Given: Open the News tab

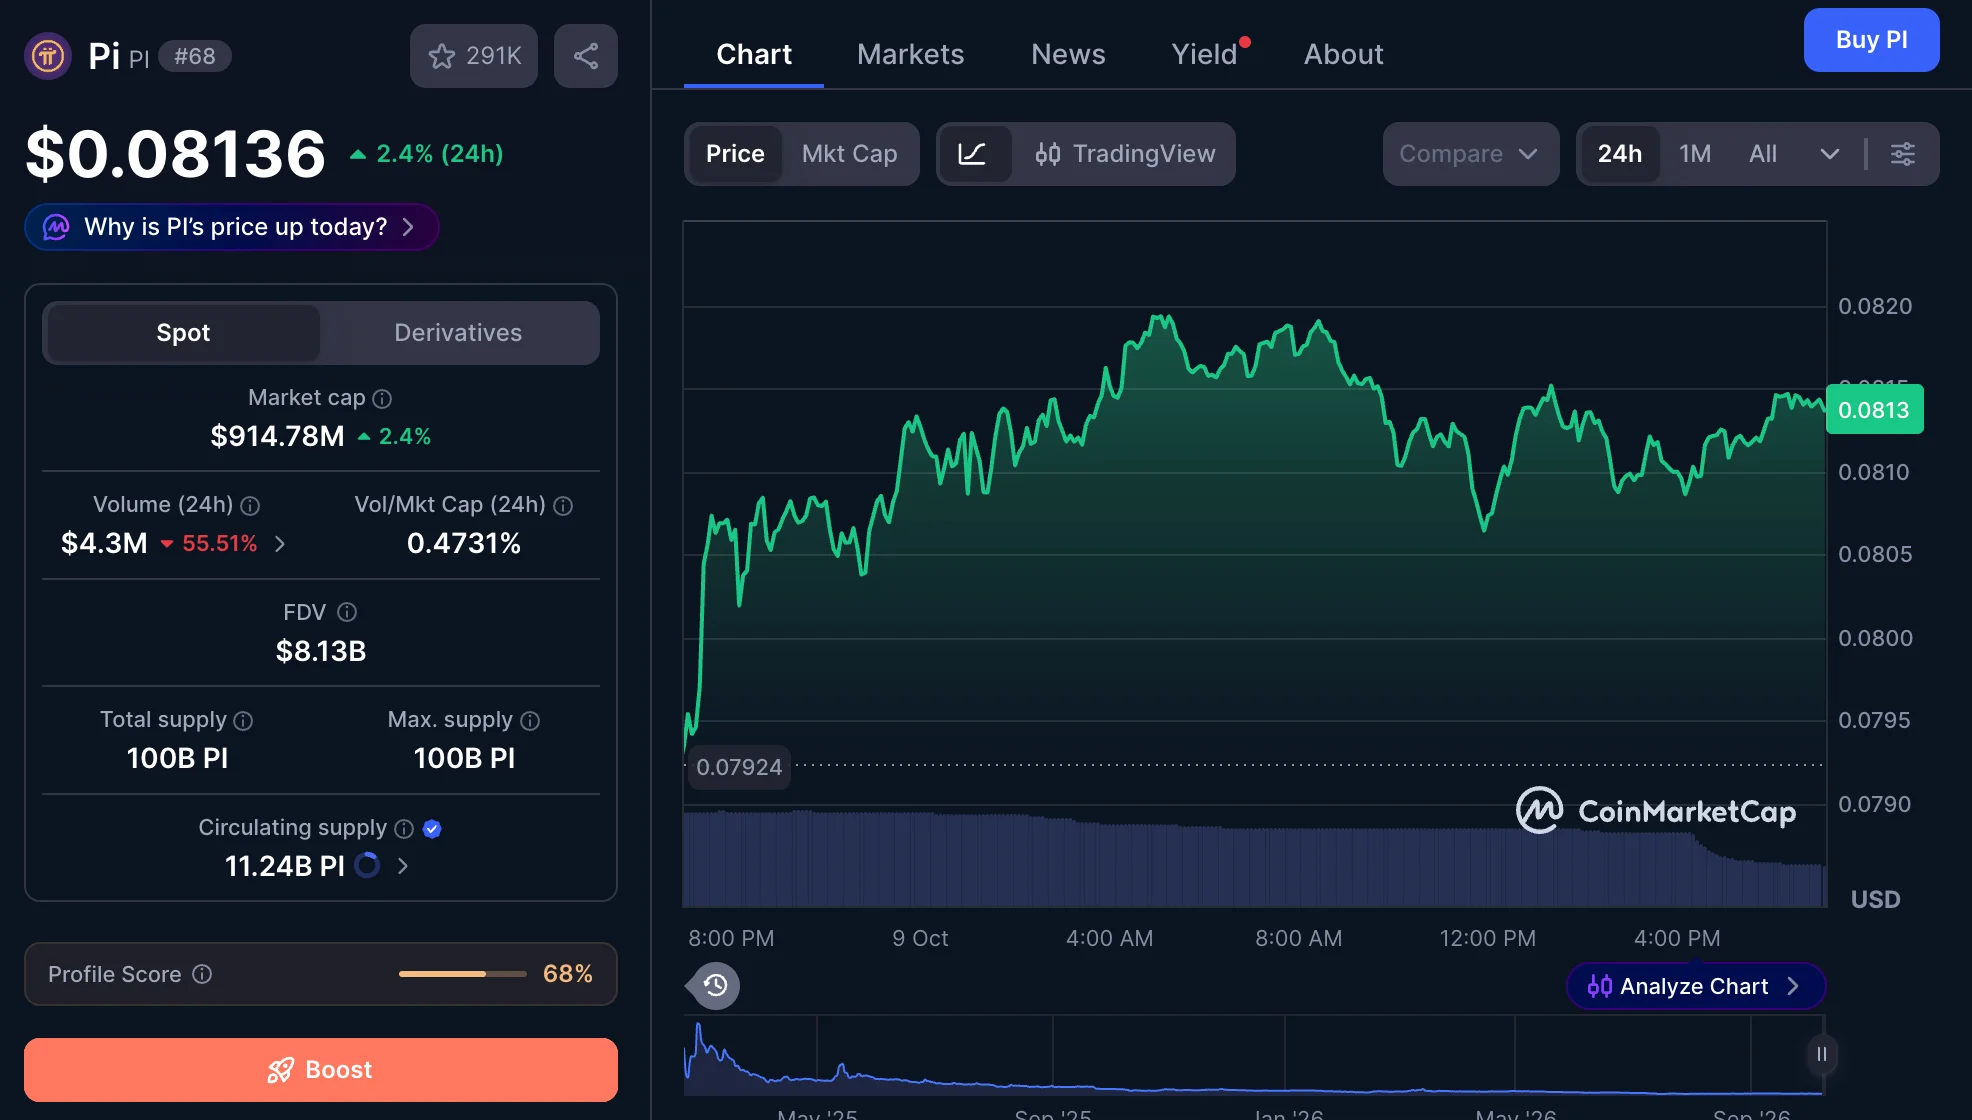Looking at the screenshot, I should click(1068, 54).
